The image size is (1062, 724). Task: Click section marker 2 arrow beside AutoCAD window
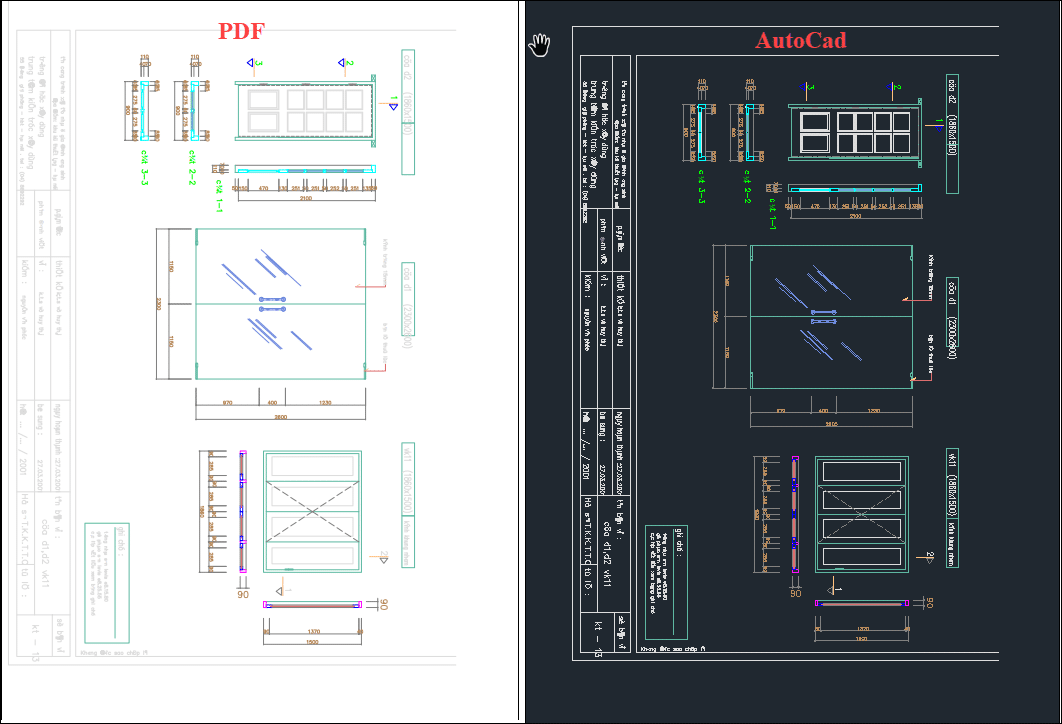927,556
